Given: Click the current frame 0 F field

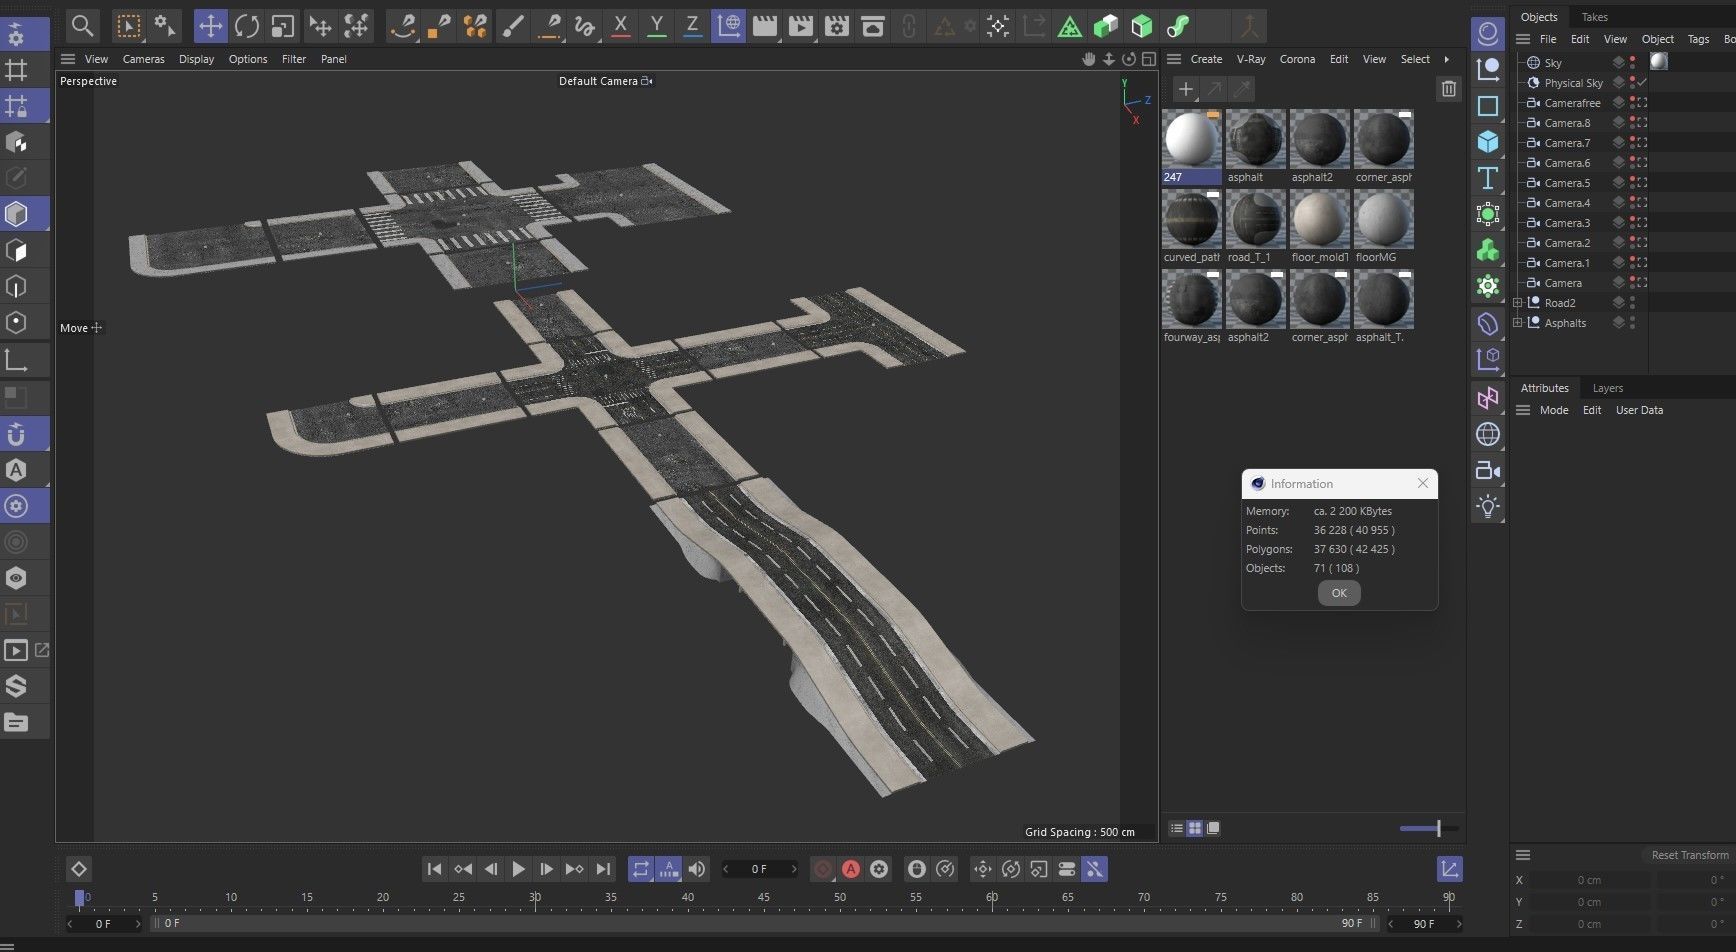Looking at the screenshot, I should [760, 869].
